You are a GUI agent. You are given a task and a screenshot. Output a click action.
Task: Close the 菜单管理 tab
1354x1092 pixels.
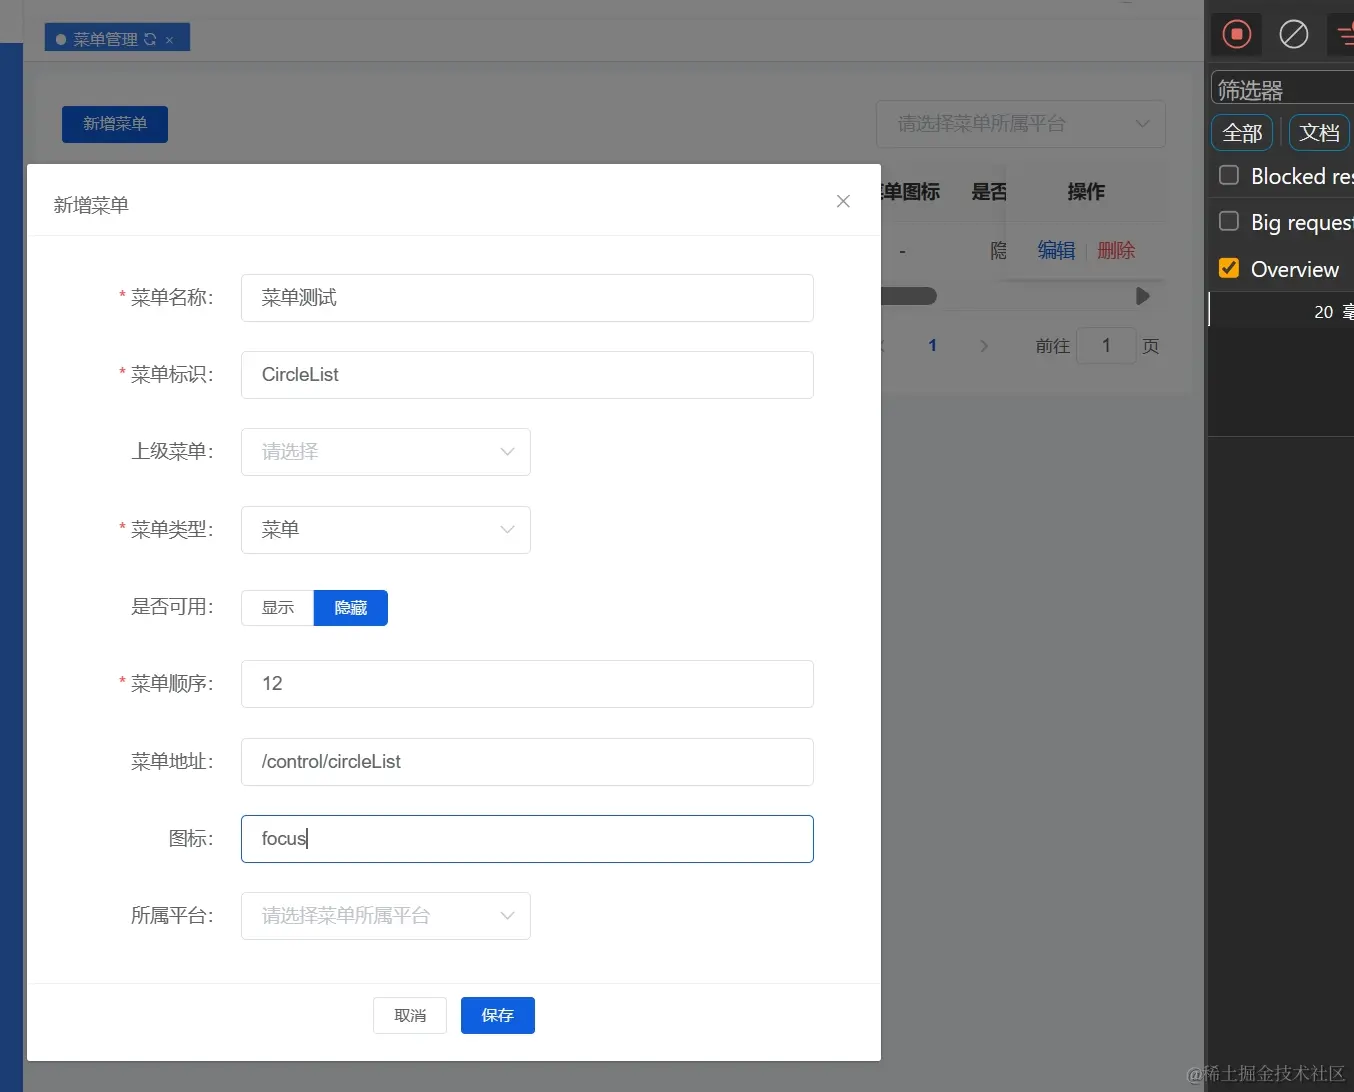(x=170, y=40)
